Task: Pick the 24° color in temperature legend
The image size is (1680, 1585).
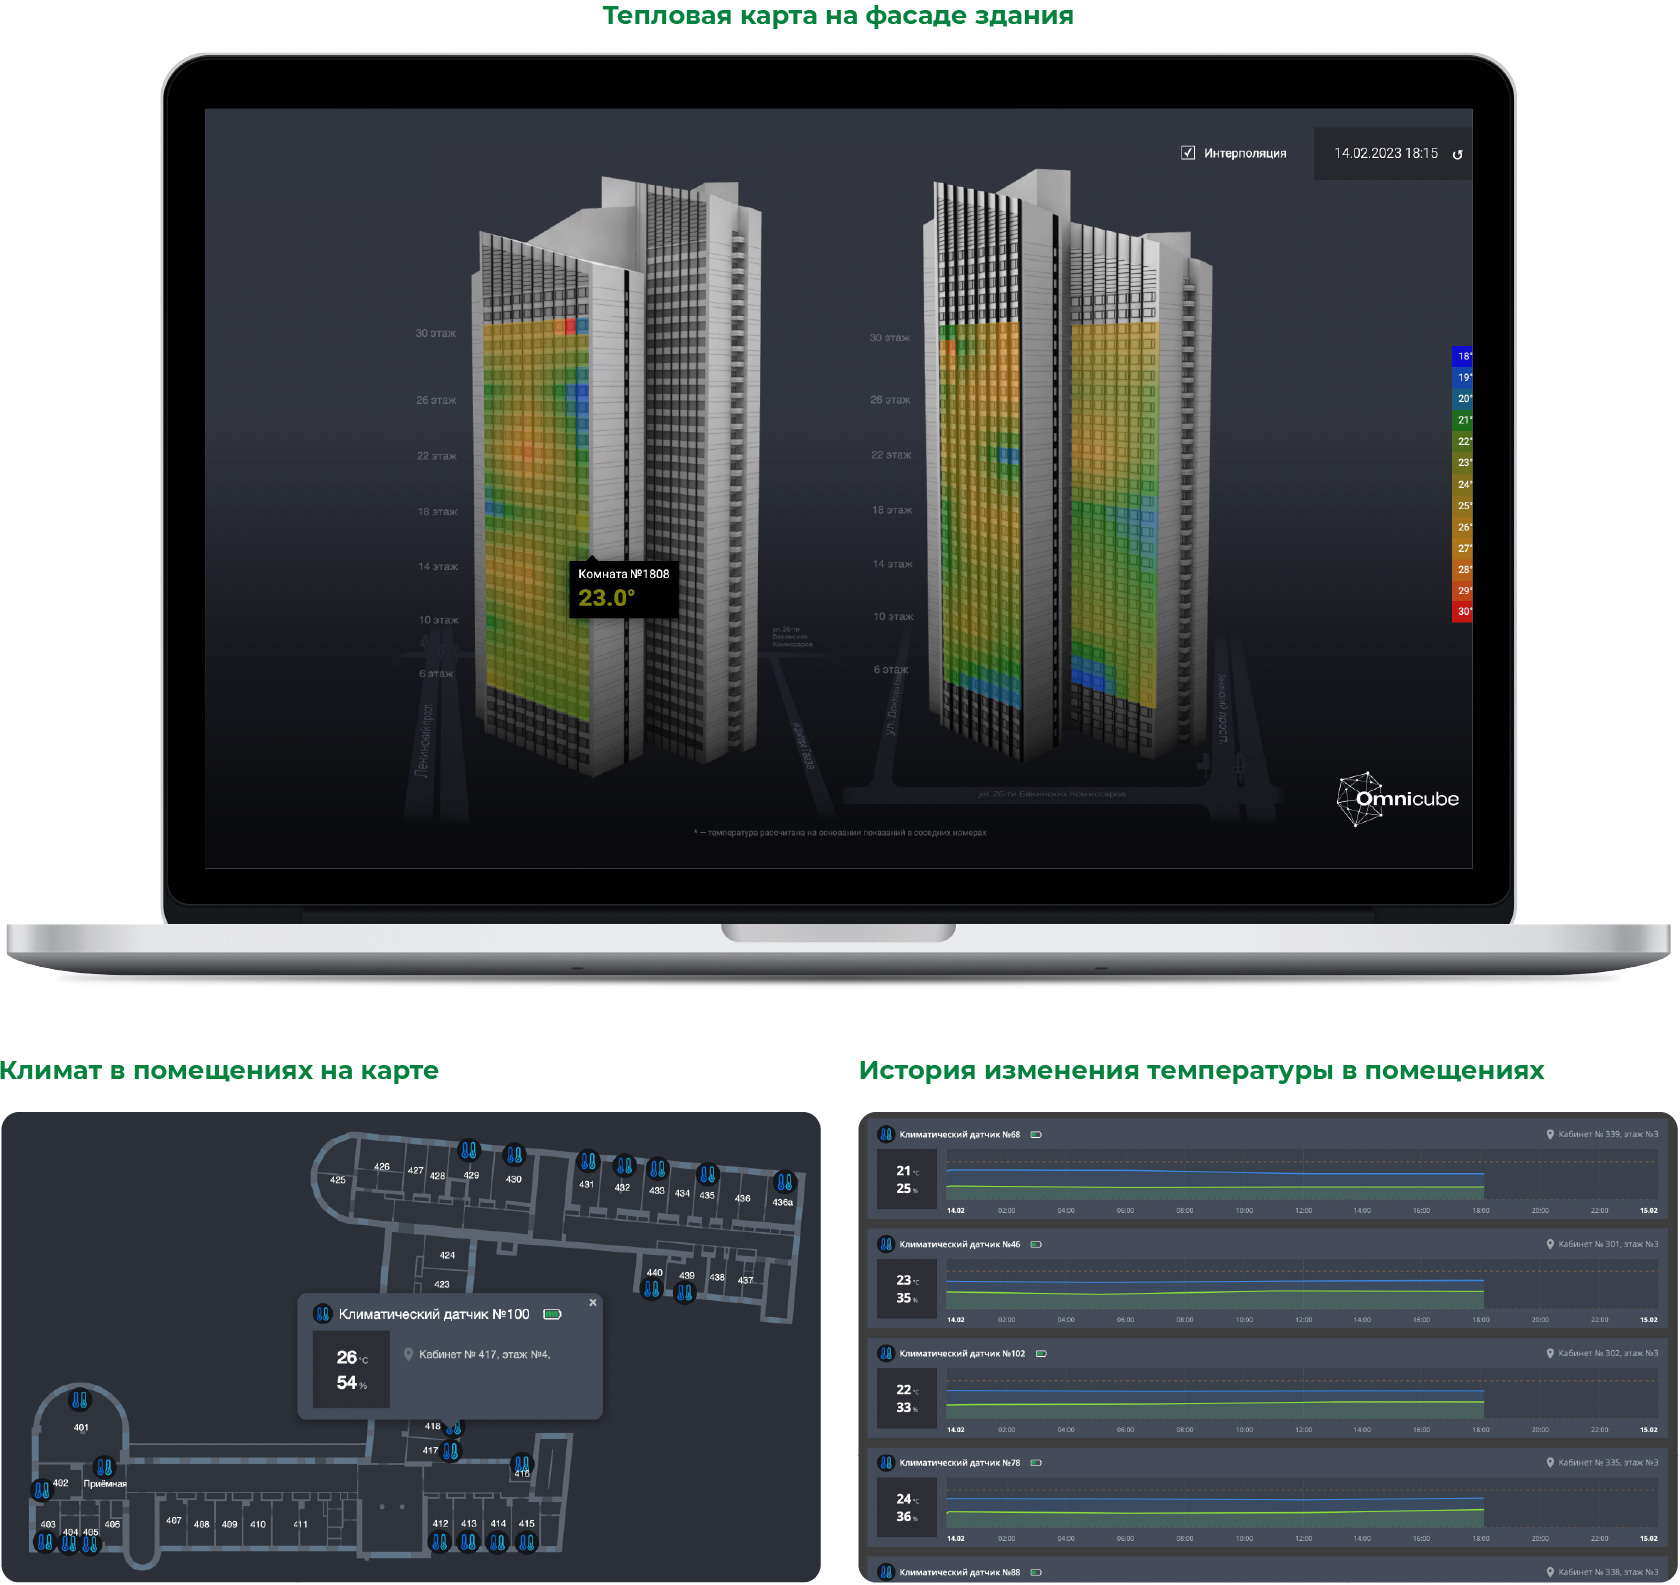Action: [x=1462, y=484]
